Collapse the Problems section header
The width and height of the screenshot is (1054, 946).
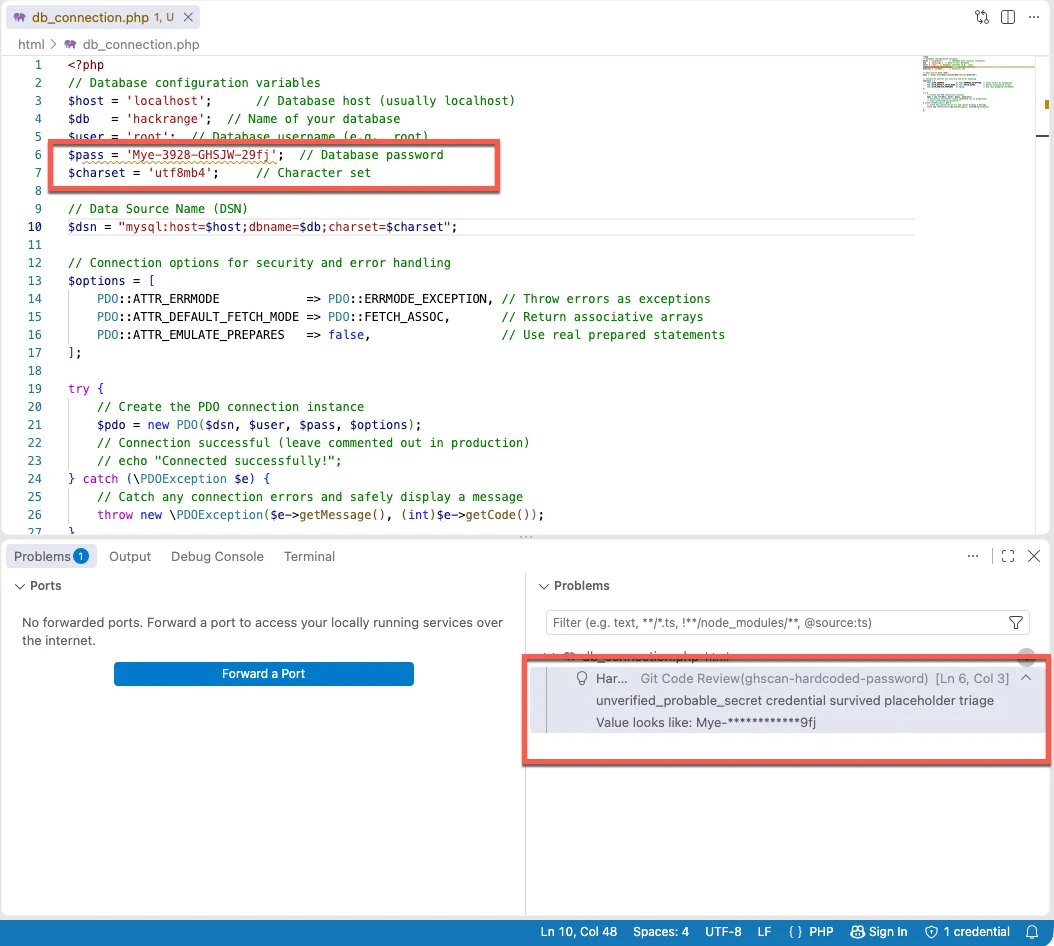[575, 586]
